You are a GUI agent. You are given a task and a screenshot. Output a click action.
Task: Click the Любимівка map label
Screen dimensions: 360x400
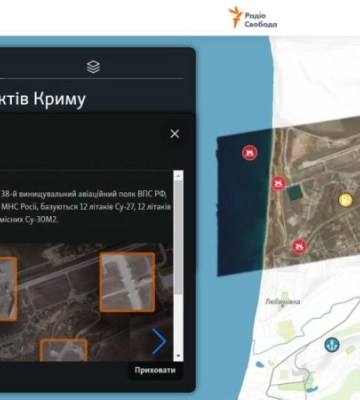click(x=283, y=302)
